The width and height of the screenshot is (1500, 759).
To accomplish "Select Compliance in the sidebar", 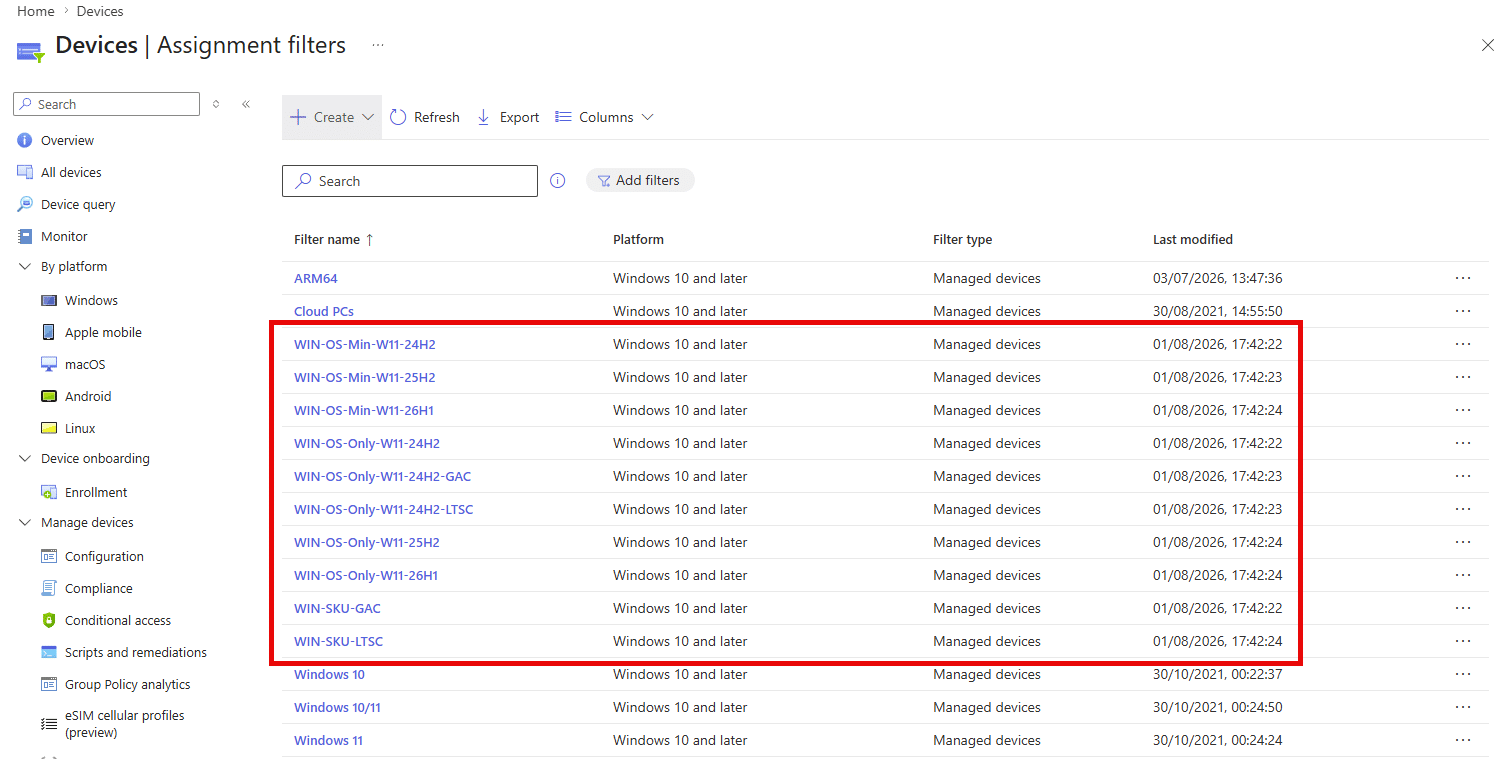I will pyautogui.click(x=99, y=588).
